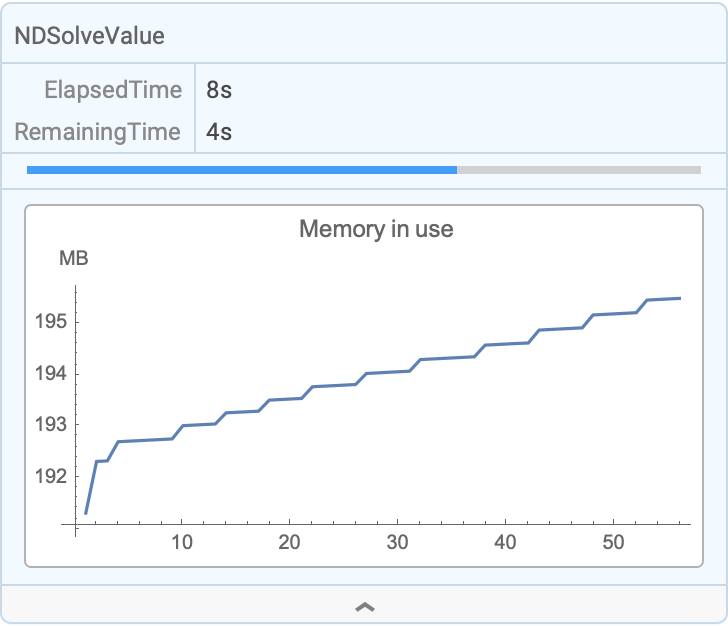Screen dimensions: 728x626
Task: Click the 195 y-axis tick label
Action: [50, 322]
